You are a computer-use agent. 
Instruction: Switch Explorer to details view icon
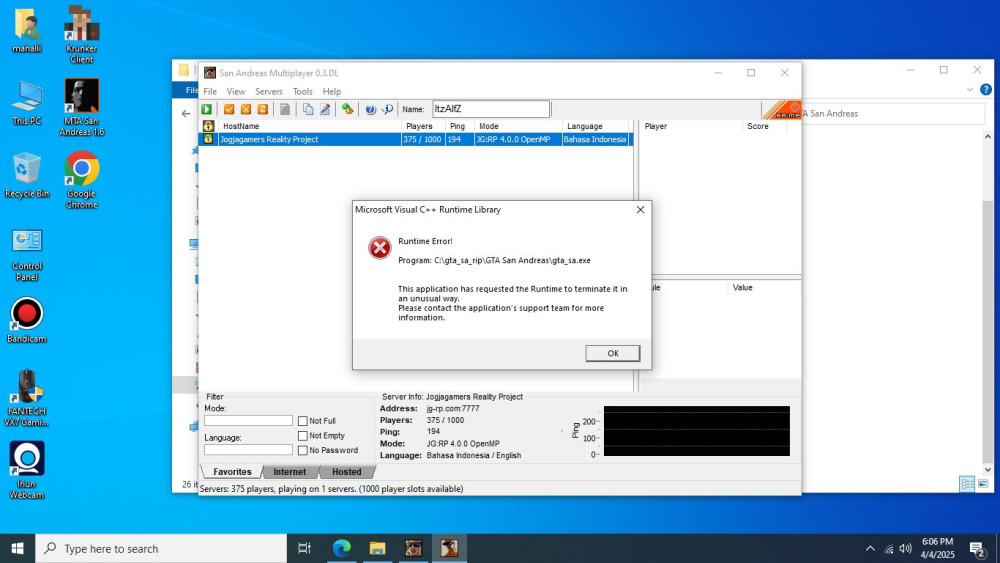click(967, 484)
